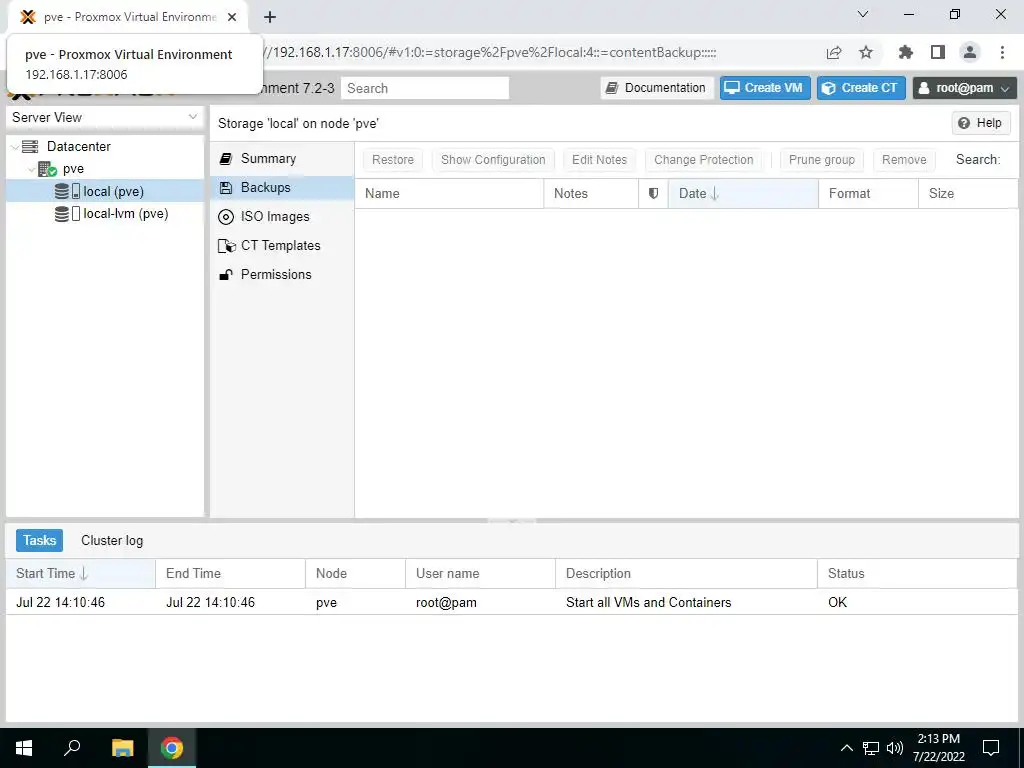The image size is (1024, 768).
Task: Click the Help button
Action: (981, 123)
